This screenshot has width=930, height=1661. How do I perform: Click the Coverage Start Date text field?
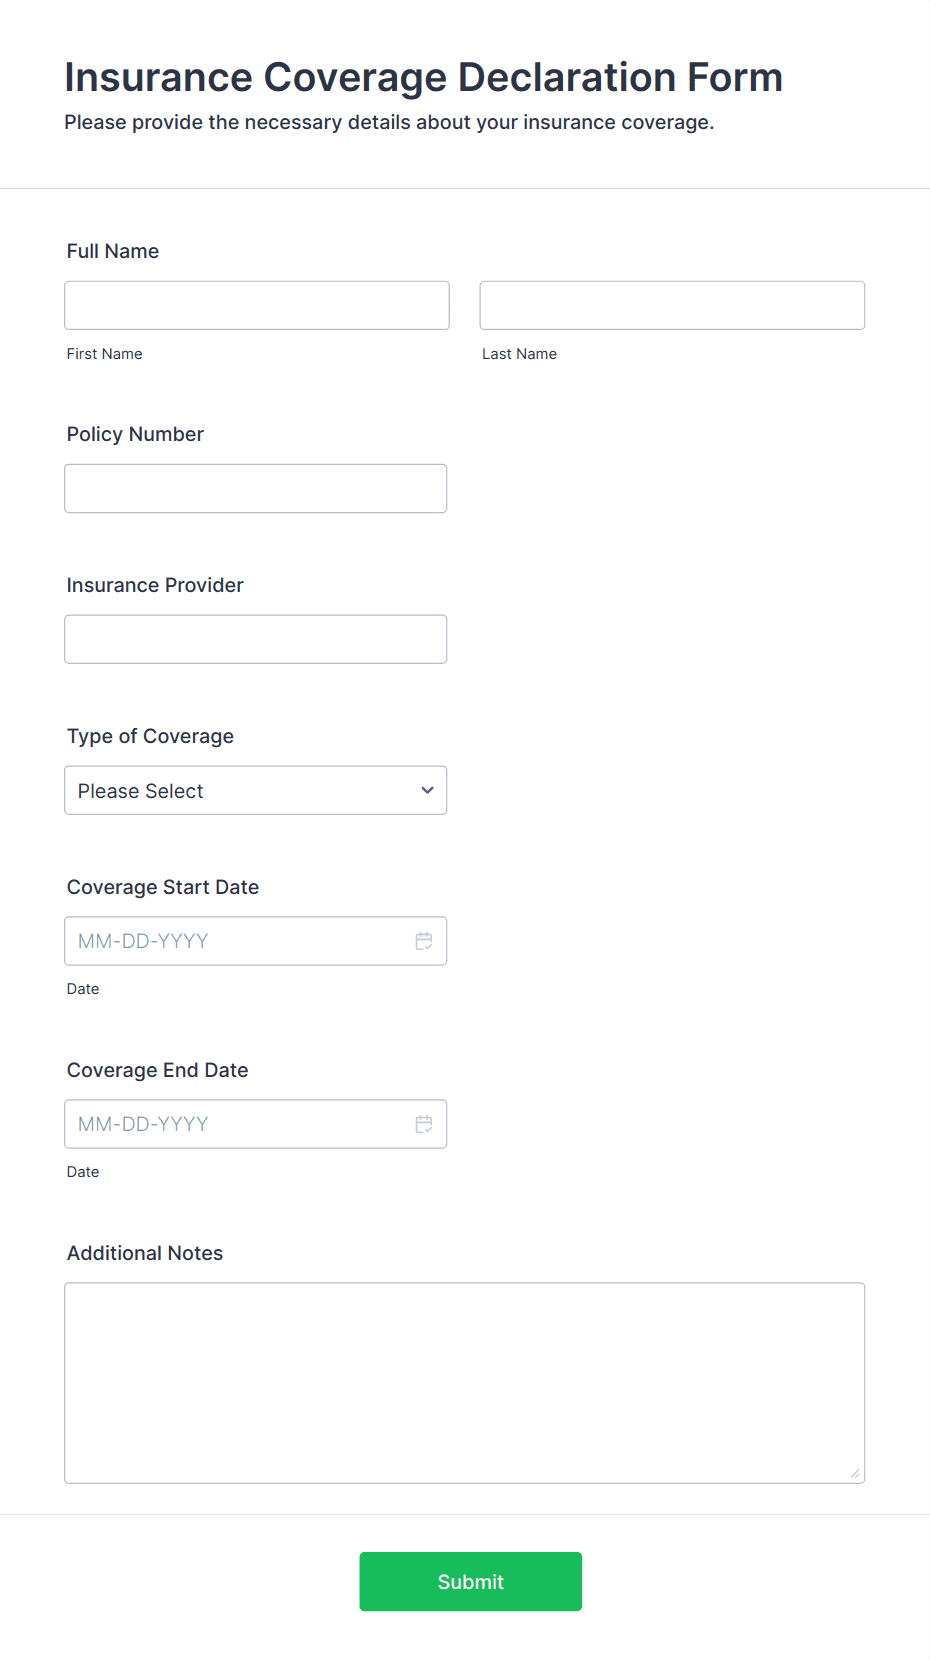[230, 940]
